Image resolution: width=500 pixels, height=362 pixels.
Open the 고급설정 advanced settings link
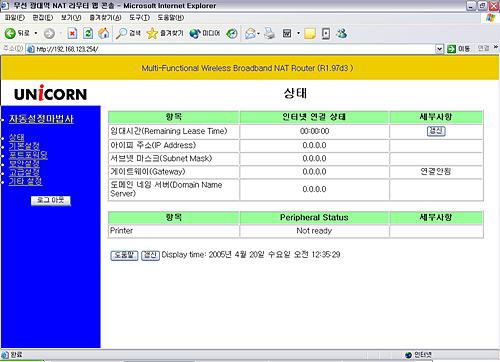coord(24,172)
